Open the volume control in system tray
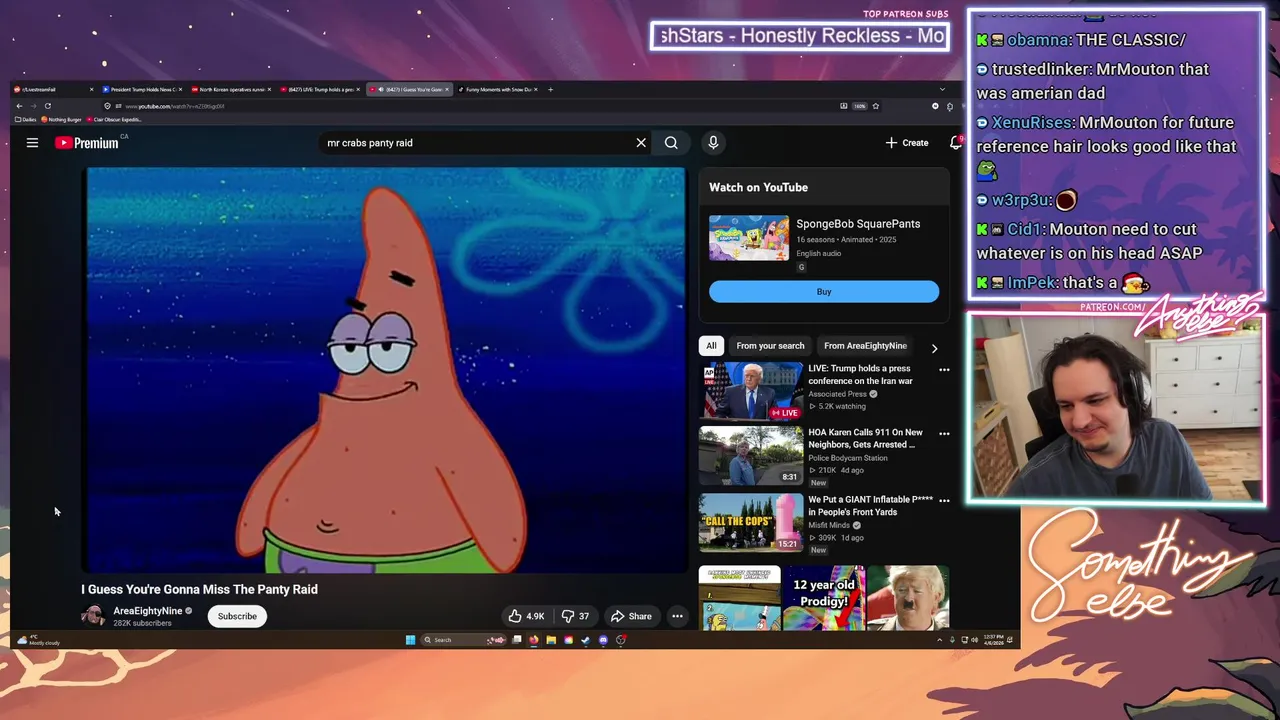Viewport: 1280px width, 720px height. pyautogui.click(x=974, y=640)
